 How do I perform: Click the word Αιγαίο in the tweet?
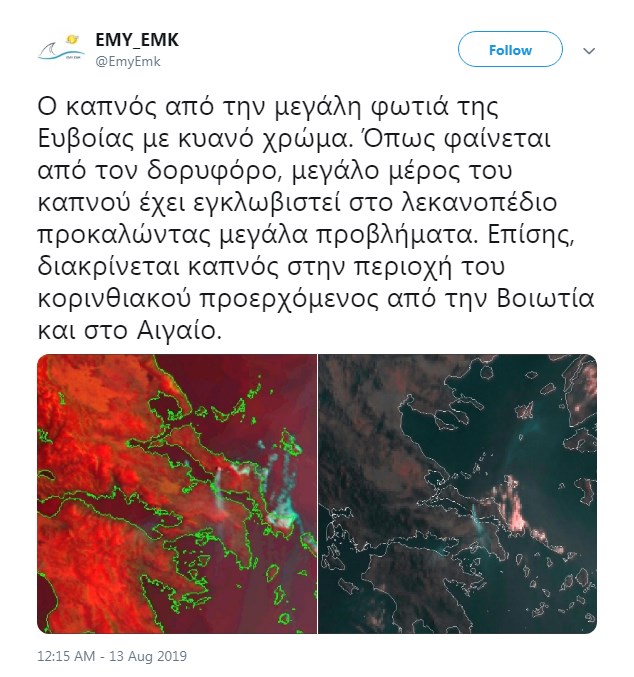tap(179, 331)
